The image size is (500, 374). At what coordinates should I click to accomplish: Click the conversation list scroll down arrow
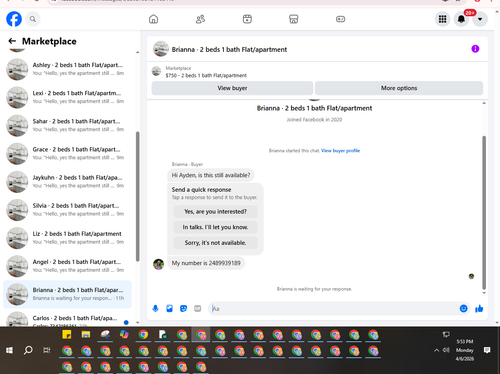point(138,323)
